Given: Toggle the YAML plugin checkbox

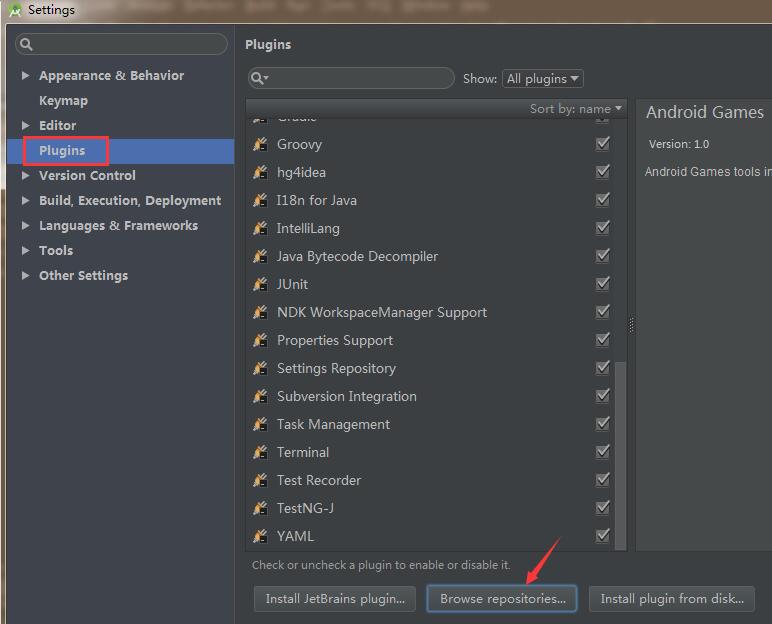Looking at the screenshot, I should click(x=603, y=535).
